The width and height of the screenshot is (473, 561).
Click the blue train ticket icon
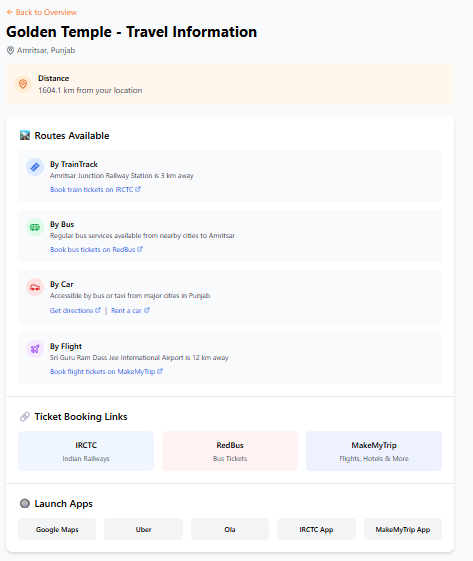(x=35, y=167)
